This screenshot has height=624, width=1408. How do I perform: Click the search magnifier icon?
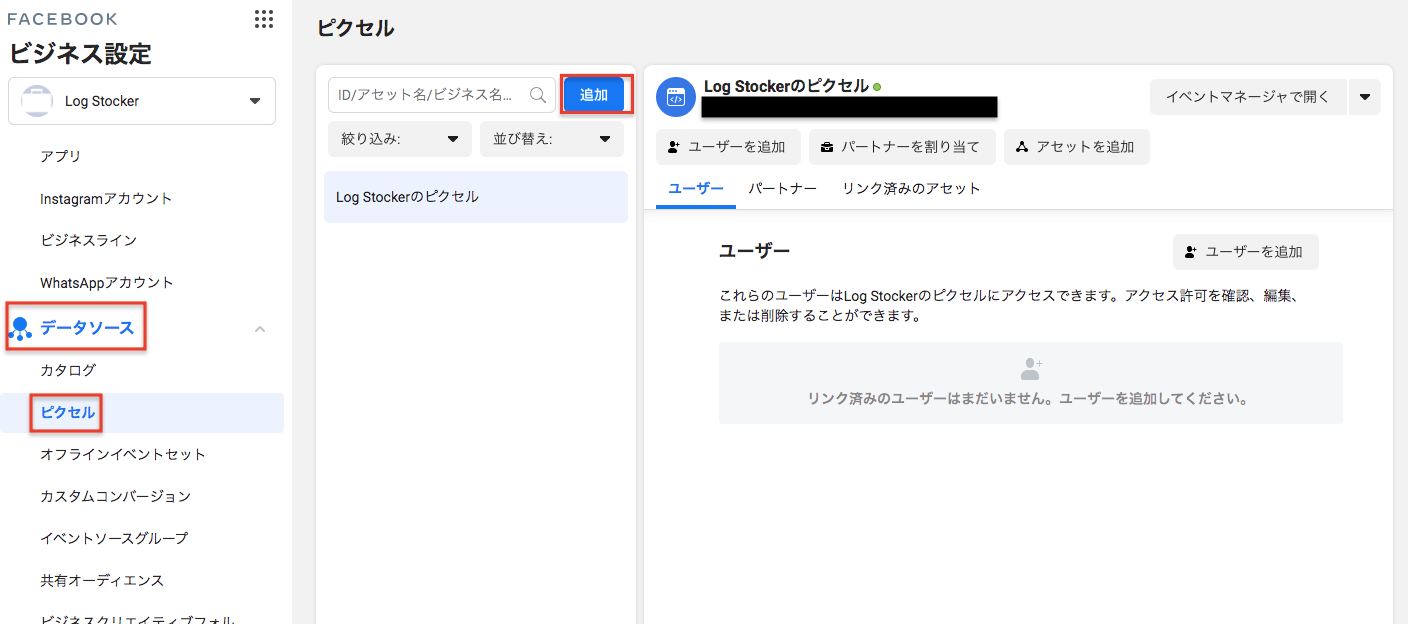pos(538,95)
